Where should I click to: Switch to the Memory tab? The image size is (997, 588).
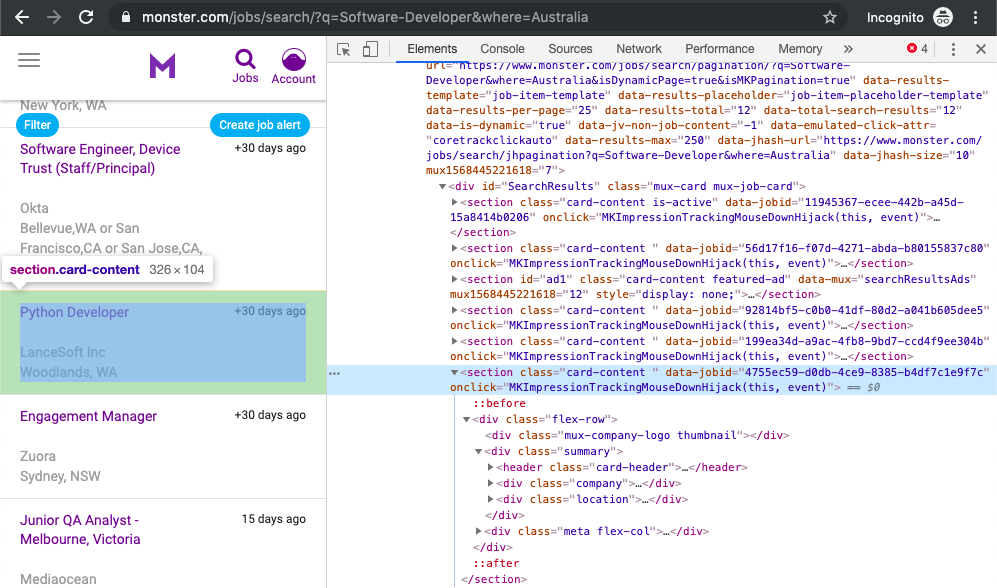(800, 49)
